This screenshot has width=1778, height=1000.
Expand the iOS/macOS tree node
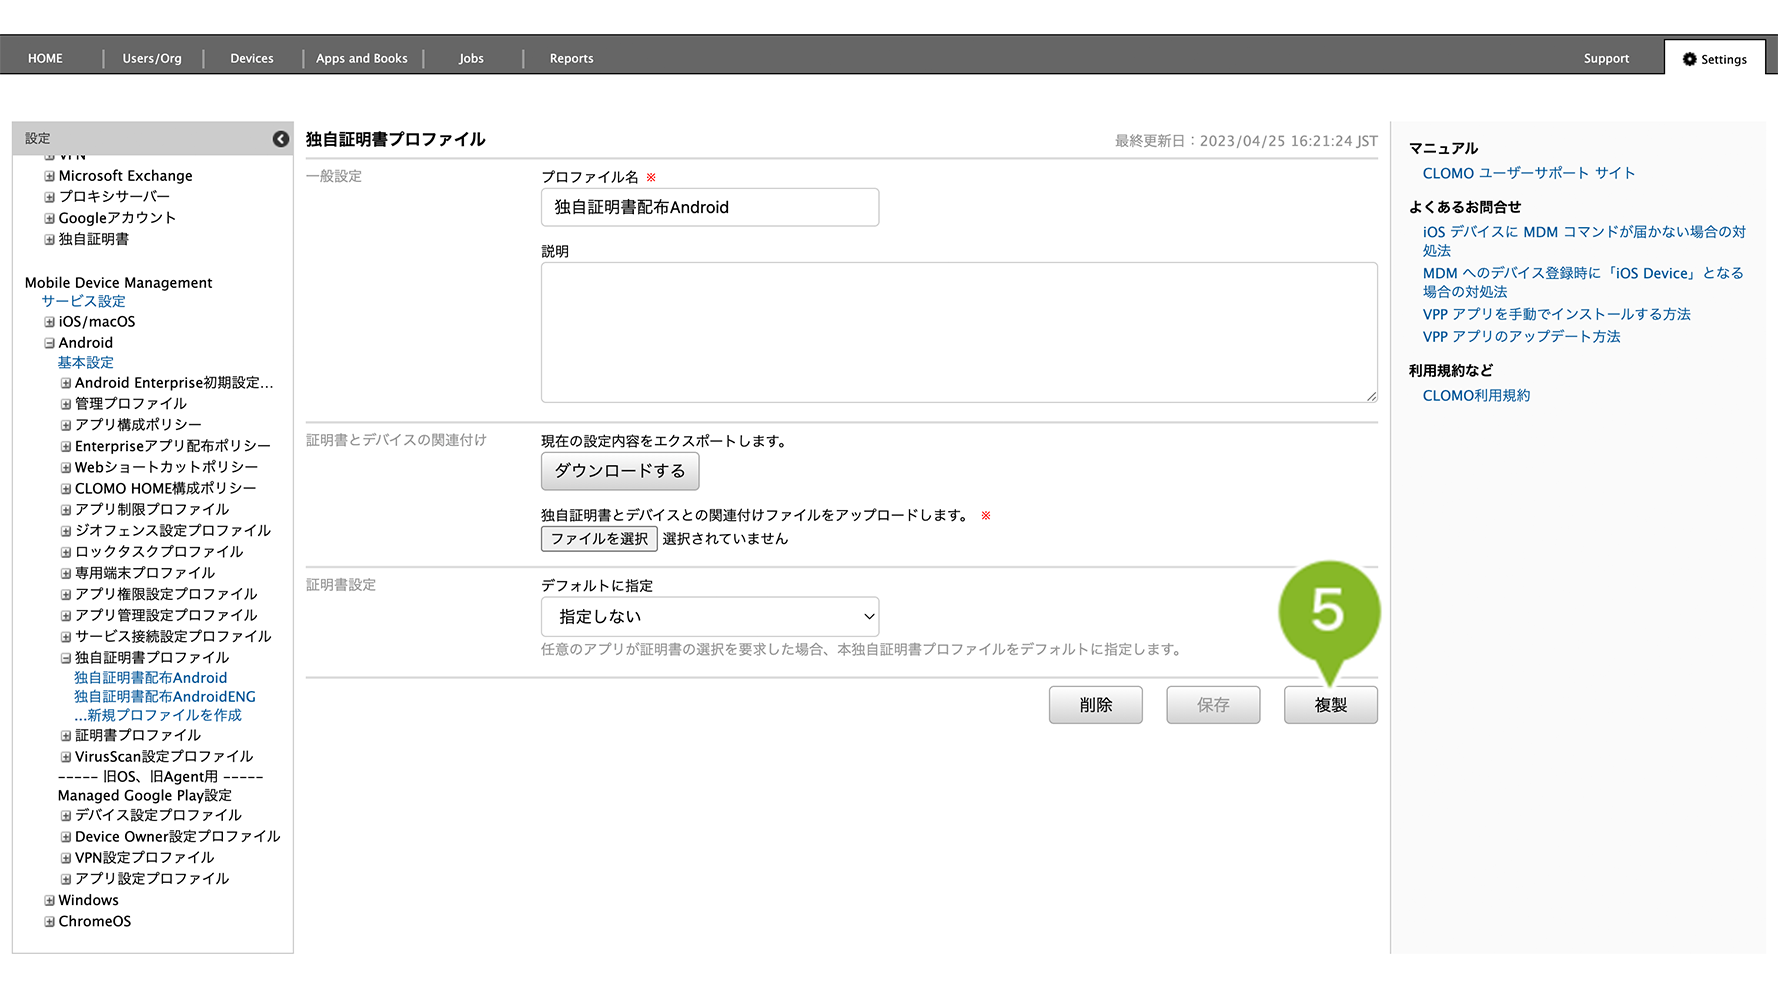[x=49, y=322]
